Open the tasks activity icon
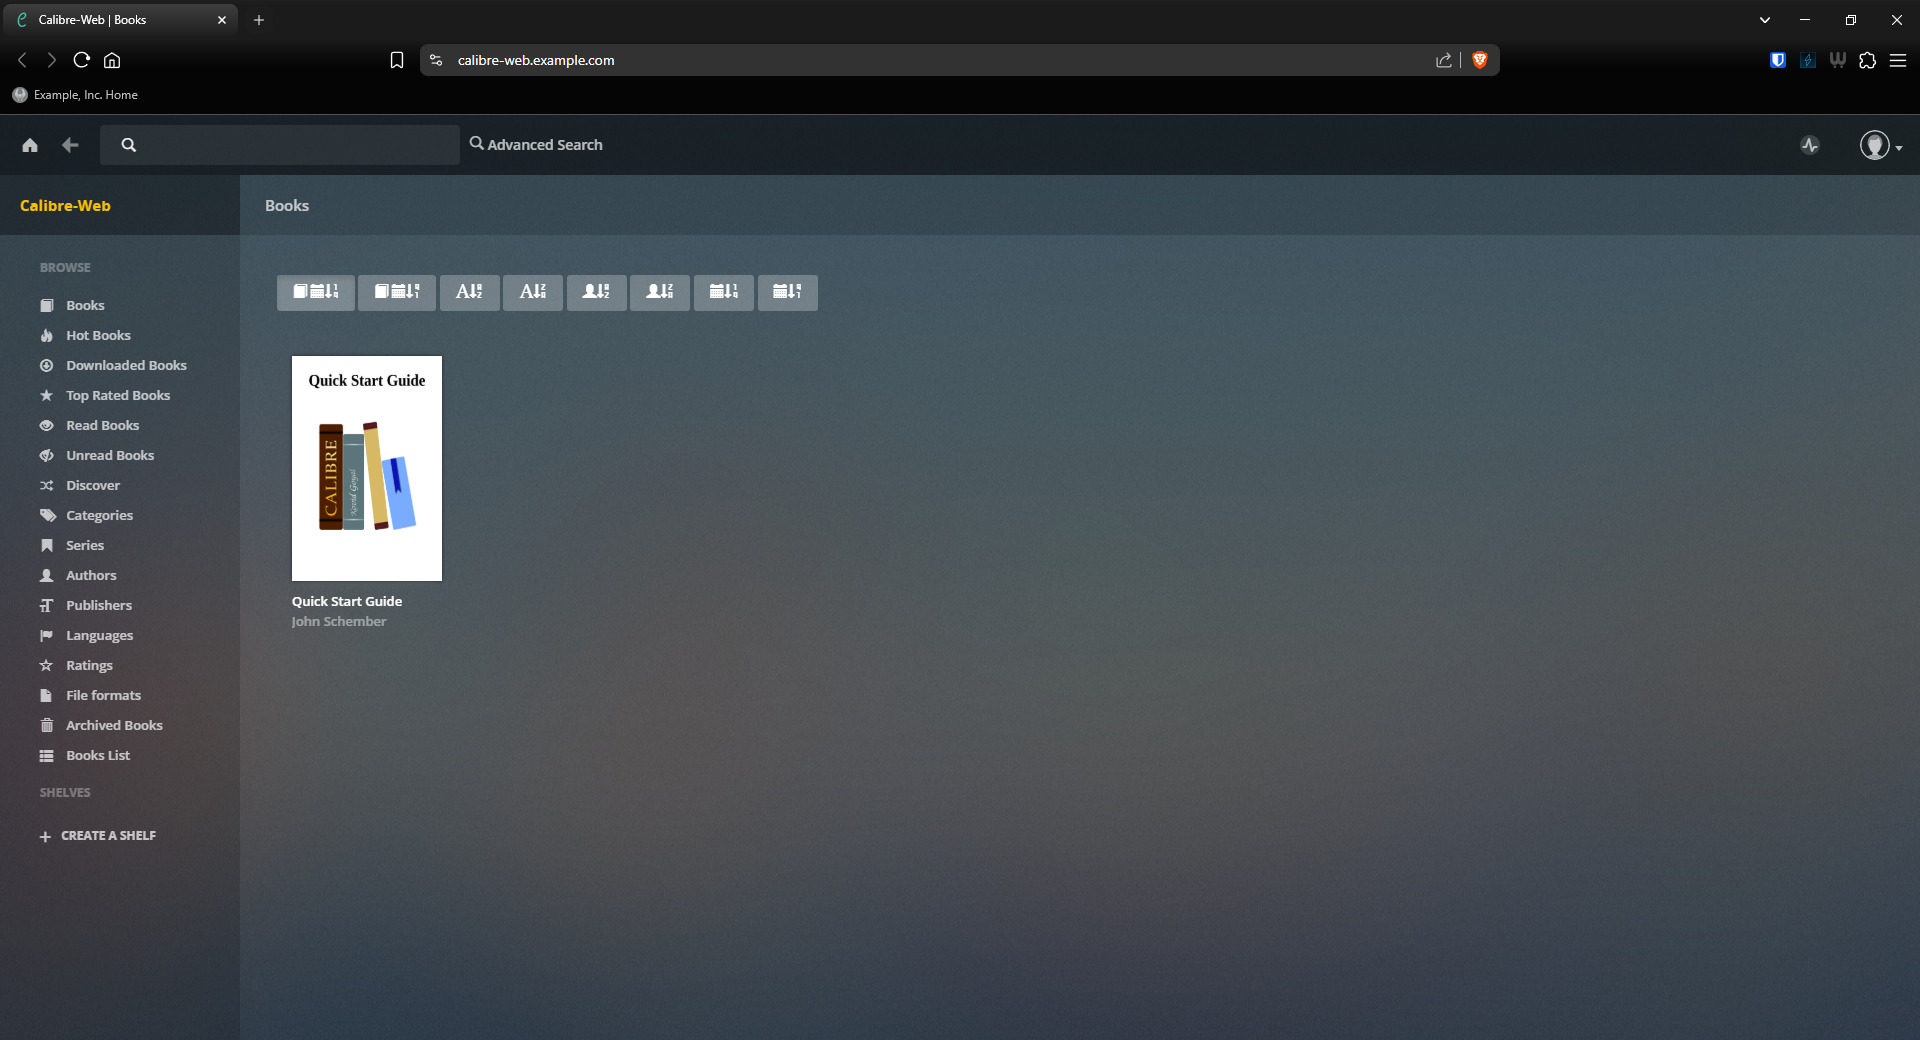This screenshot has width=1920, height=1040. (1810, 145)
